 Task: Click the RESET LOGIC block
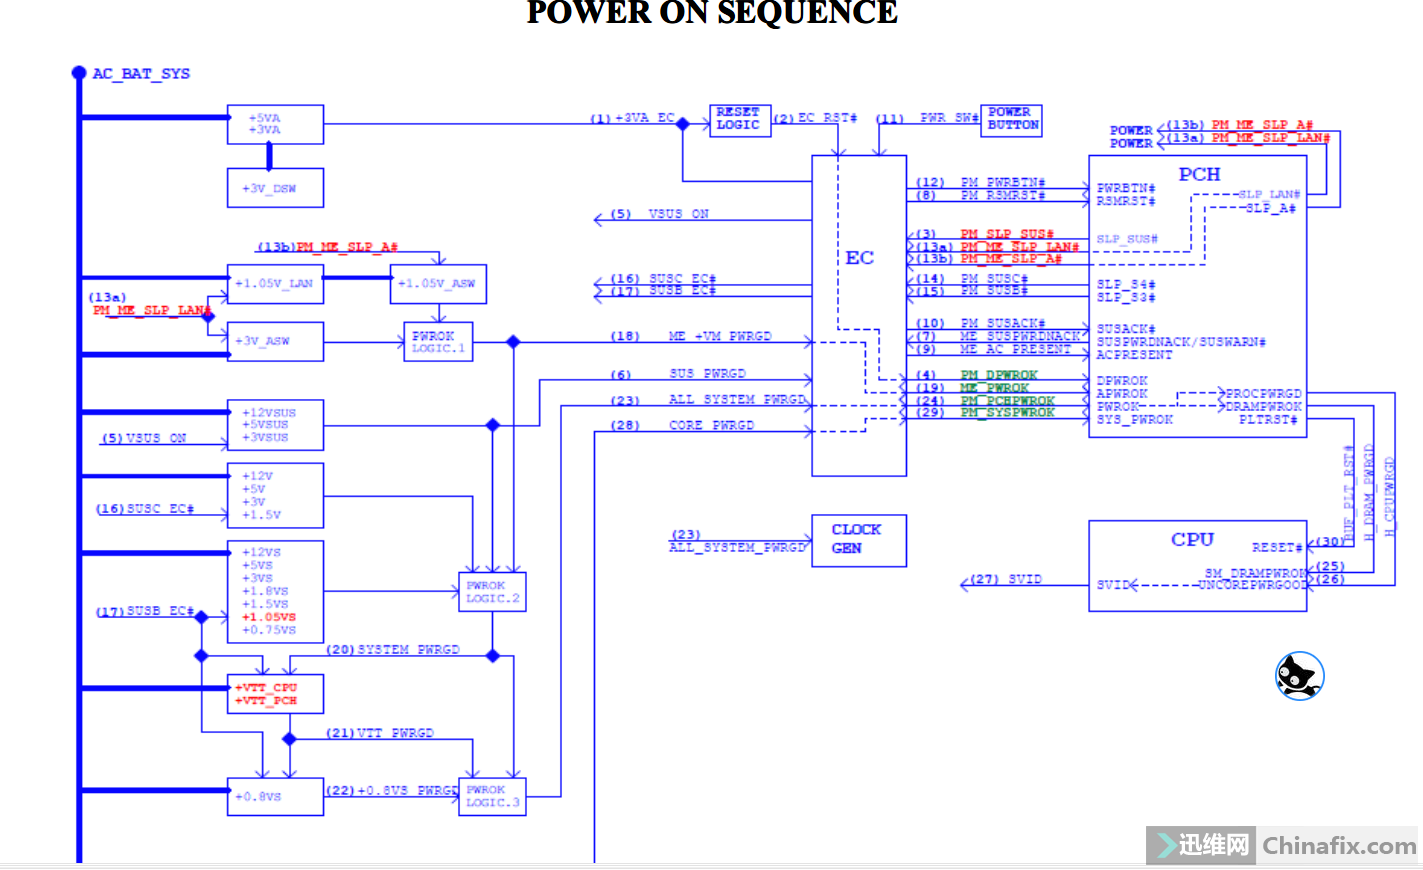[x=740, y=120]
